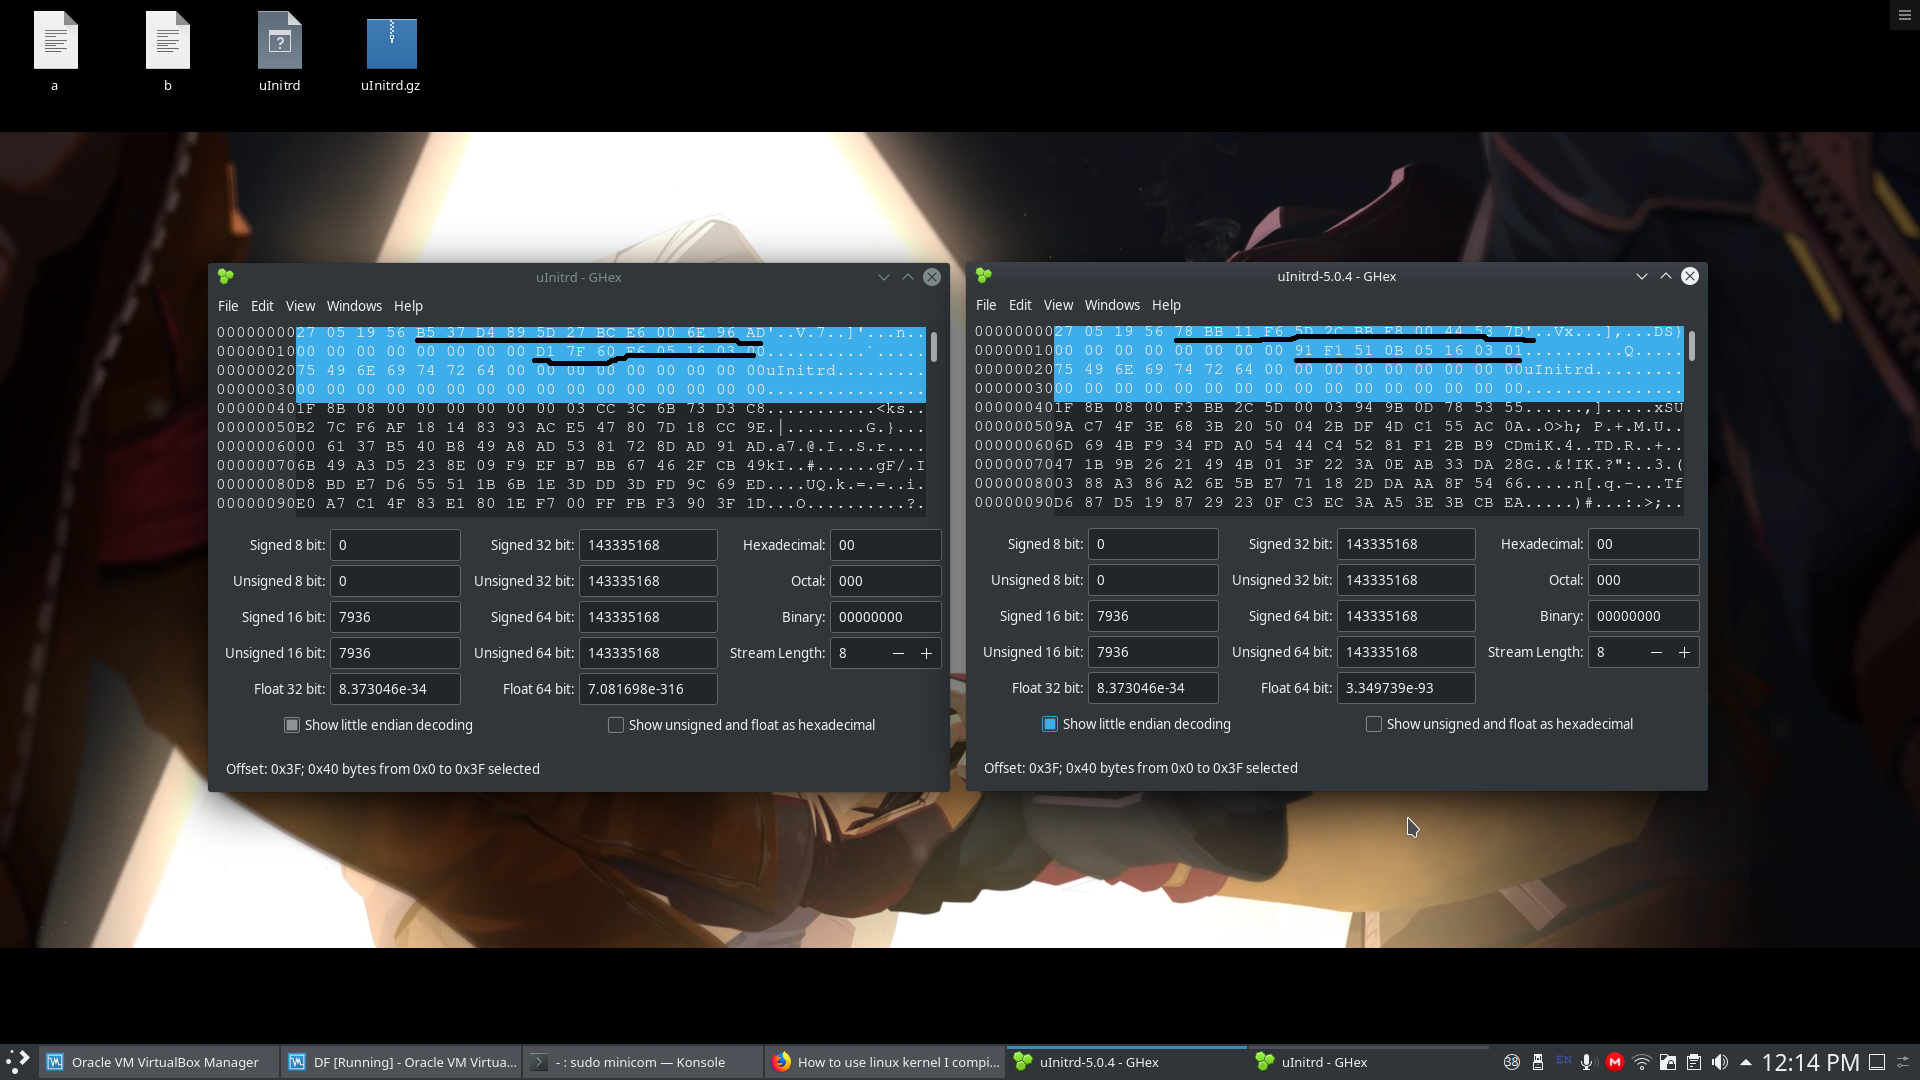Click Float 64 bit field in uInitrd window
Screen dimensions: 1920x1080
[648, 689]
